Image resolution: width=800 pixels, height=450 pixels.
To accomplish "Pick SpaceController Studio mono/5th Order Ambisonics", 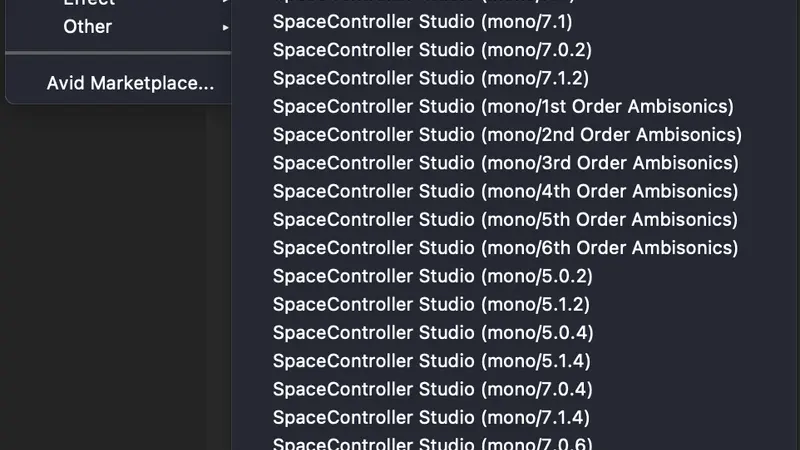I will coord(505,219).
